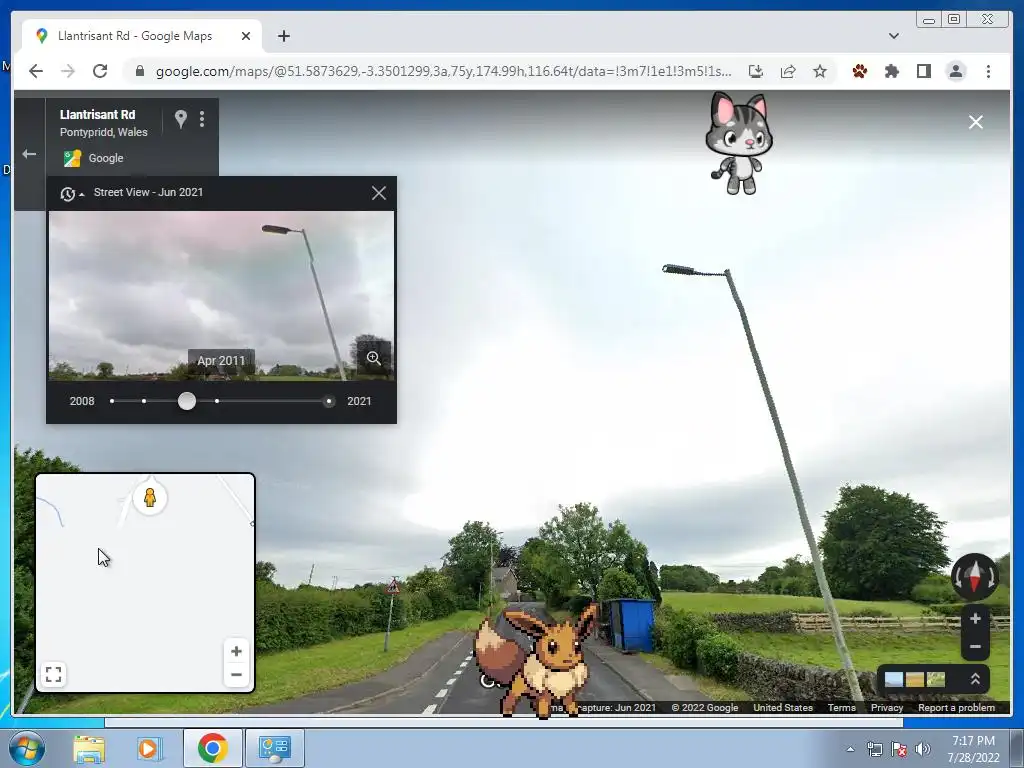The height and width of the screenshot is (768, 1024).
Task: Open the Terms link
Action: point(841,707)
